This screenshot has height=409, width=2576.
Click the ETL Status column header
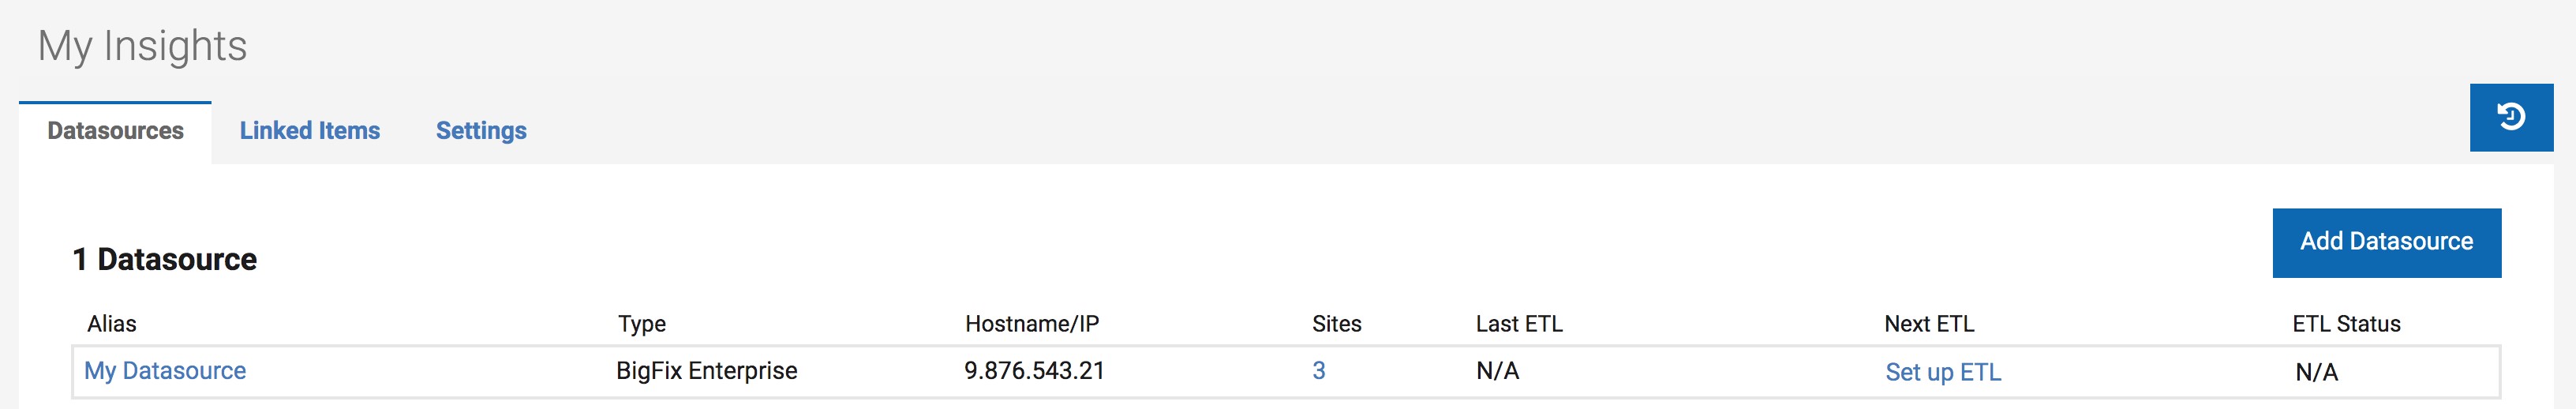(2345, 324)
